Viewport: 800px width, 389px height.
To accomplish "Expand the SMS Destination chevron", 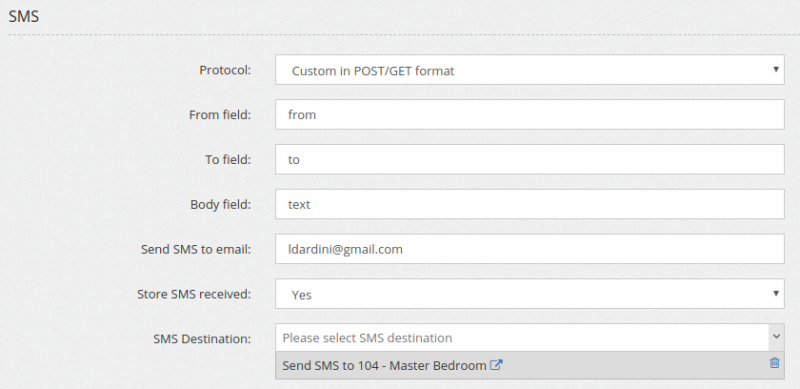I will point(776,337).
